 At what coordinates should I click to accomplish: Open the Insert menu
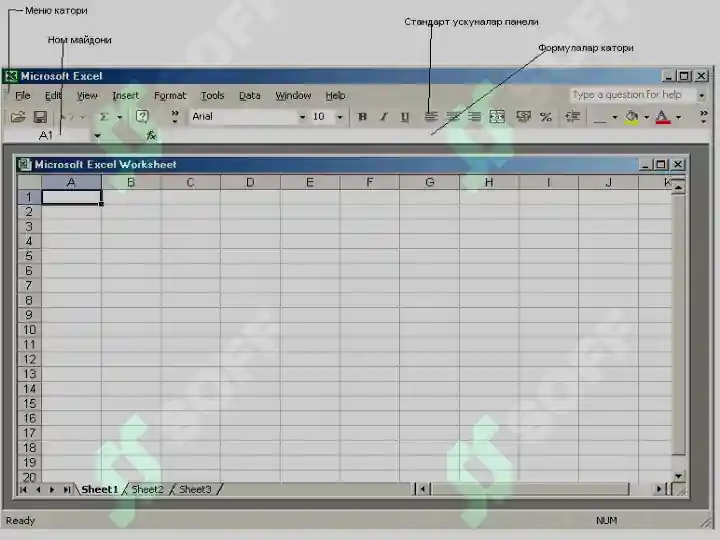click(x=125, y=96)
